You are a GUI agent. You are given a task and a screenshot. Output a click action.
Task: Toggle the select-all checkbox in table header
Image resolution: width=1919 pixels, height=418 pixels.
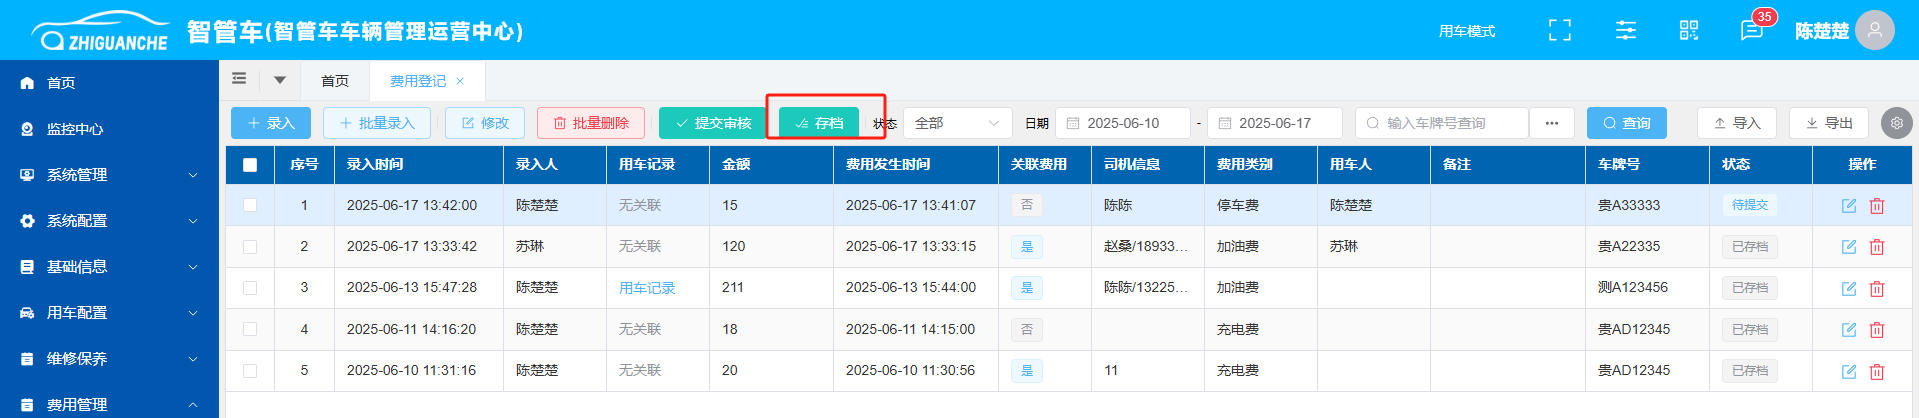click(250, 165)
